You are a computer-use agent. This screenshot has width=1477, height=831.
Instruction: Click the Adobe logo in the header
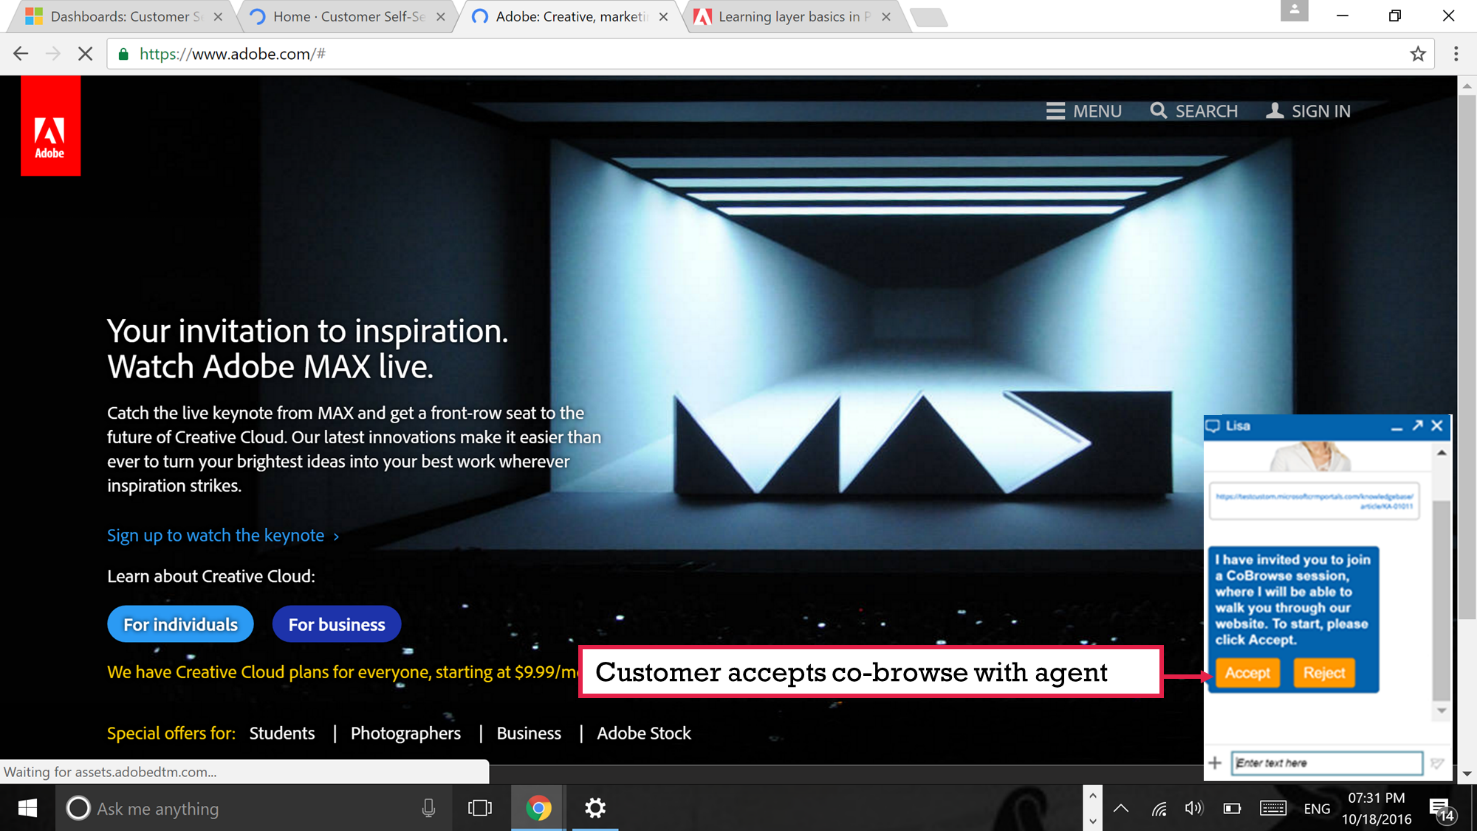click(x=50, y=127)
